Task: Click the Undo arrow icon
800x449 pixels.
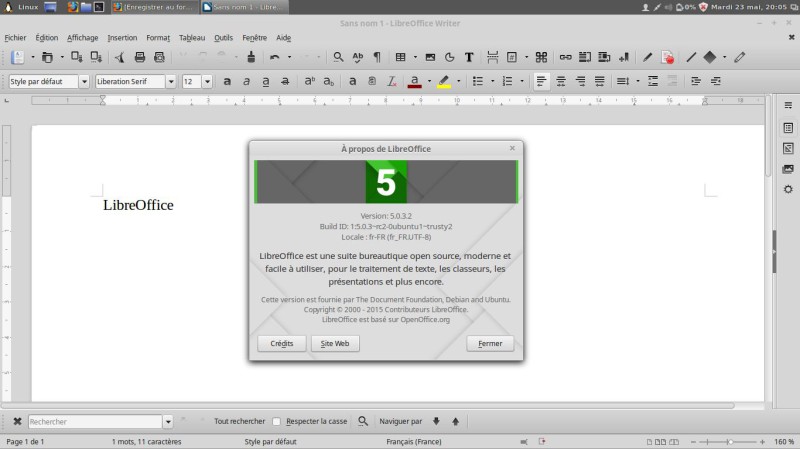Action: [274, 57]
